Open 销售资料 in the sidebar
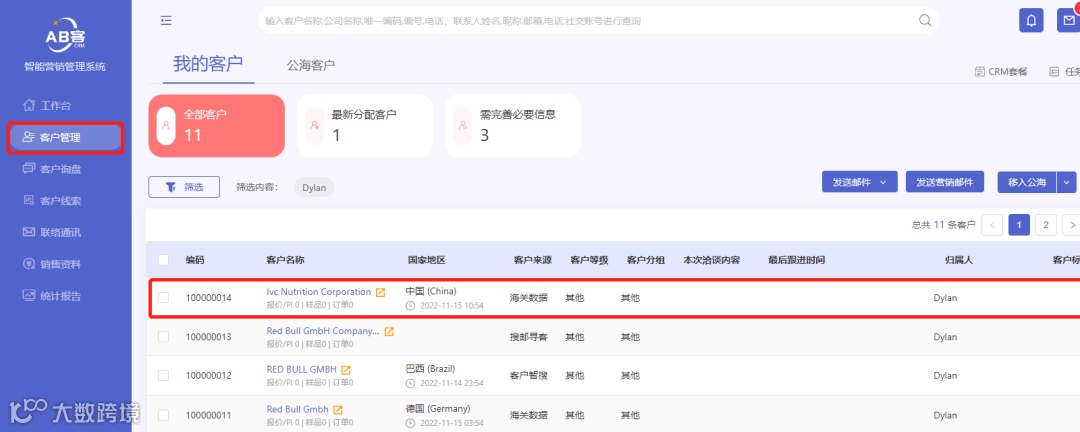1080x432 pixels. (52, 265)
